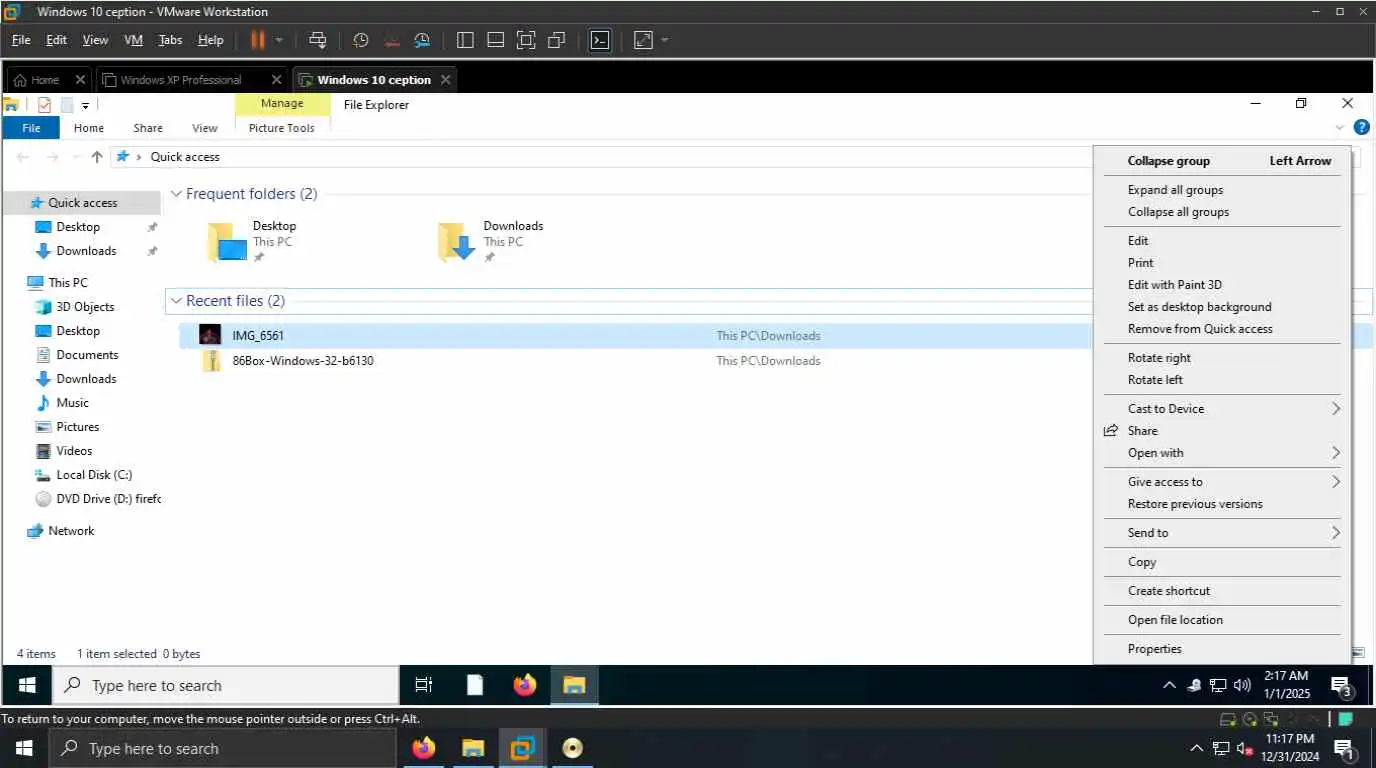Show hidden icons in the host tray

tap(1196, 748)
